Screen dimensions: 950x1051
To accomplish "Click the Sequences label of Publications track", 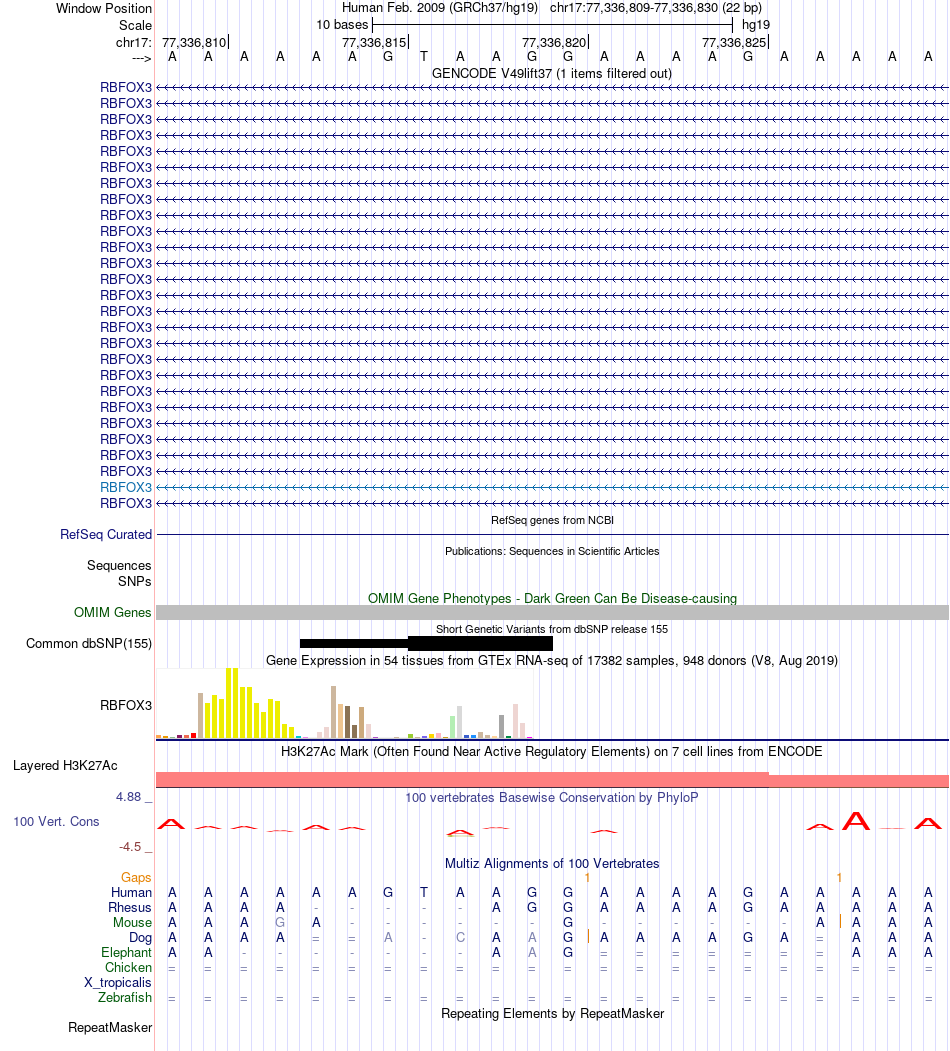I will pyautogui.click(x=119, y=566).
